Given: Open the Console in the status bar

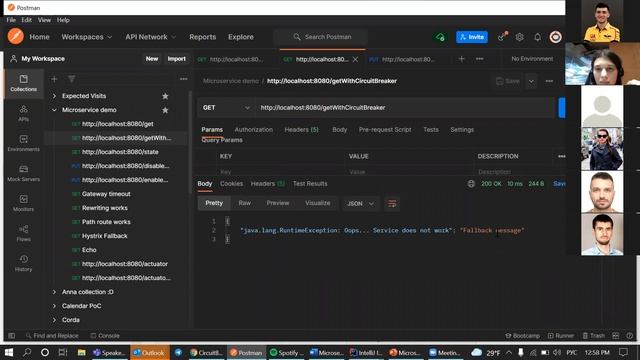Looking at the screenshot, I should tap(105, 336).
